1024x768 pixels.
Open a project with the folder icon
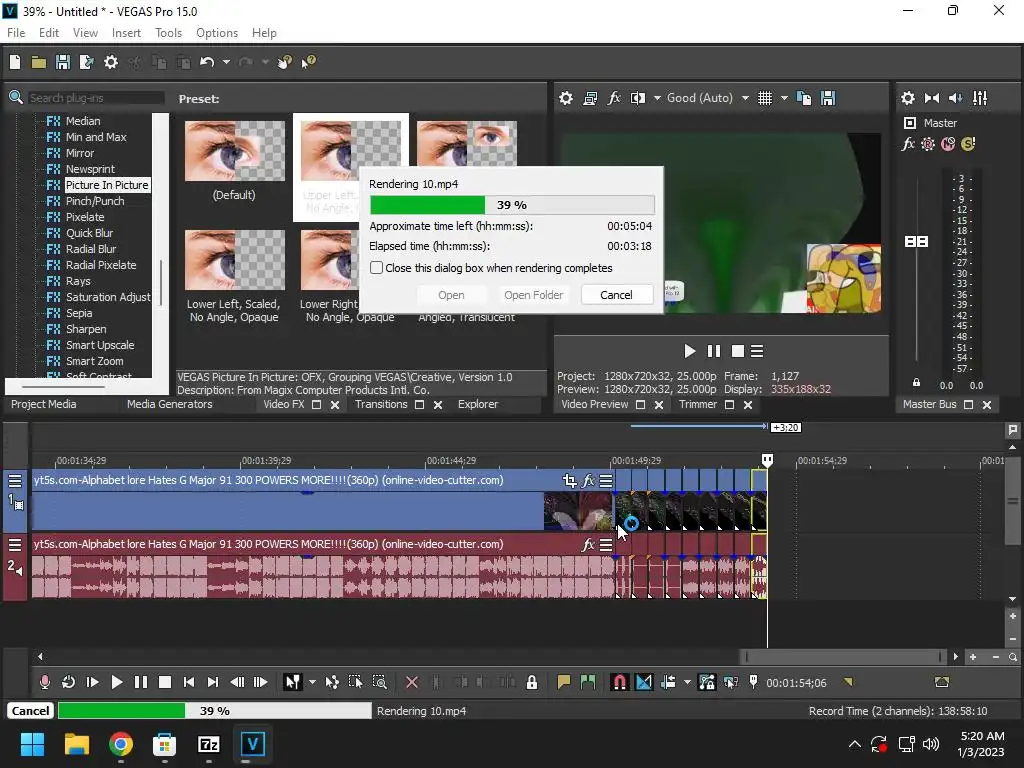[x=39, y=62]
